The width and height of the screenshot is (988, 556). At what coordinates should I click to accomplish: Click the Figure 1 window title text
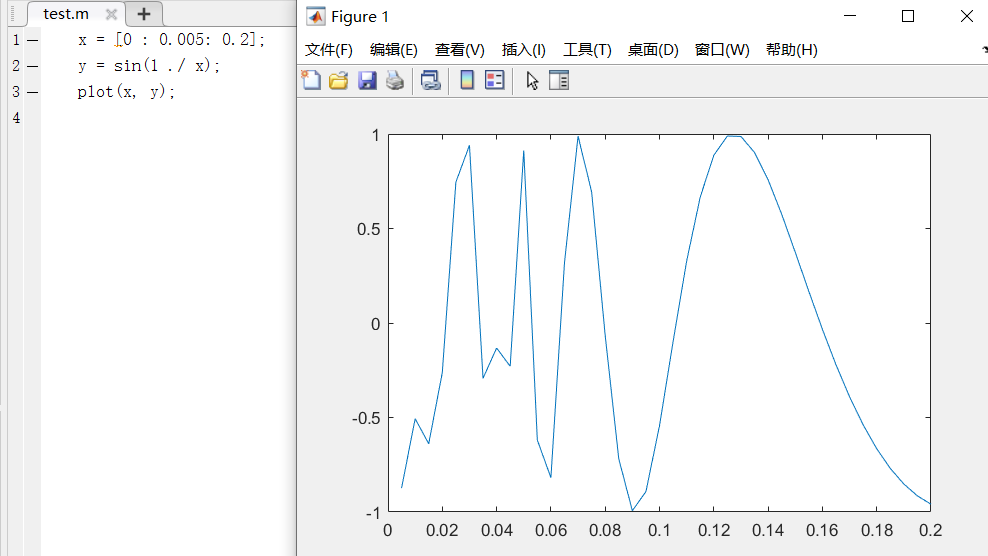tap(360, 16)
